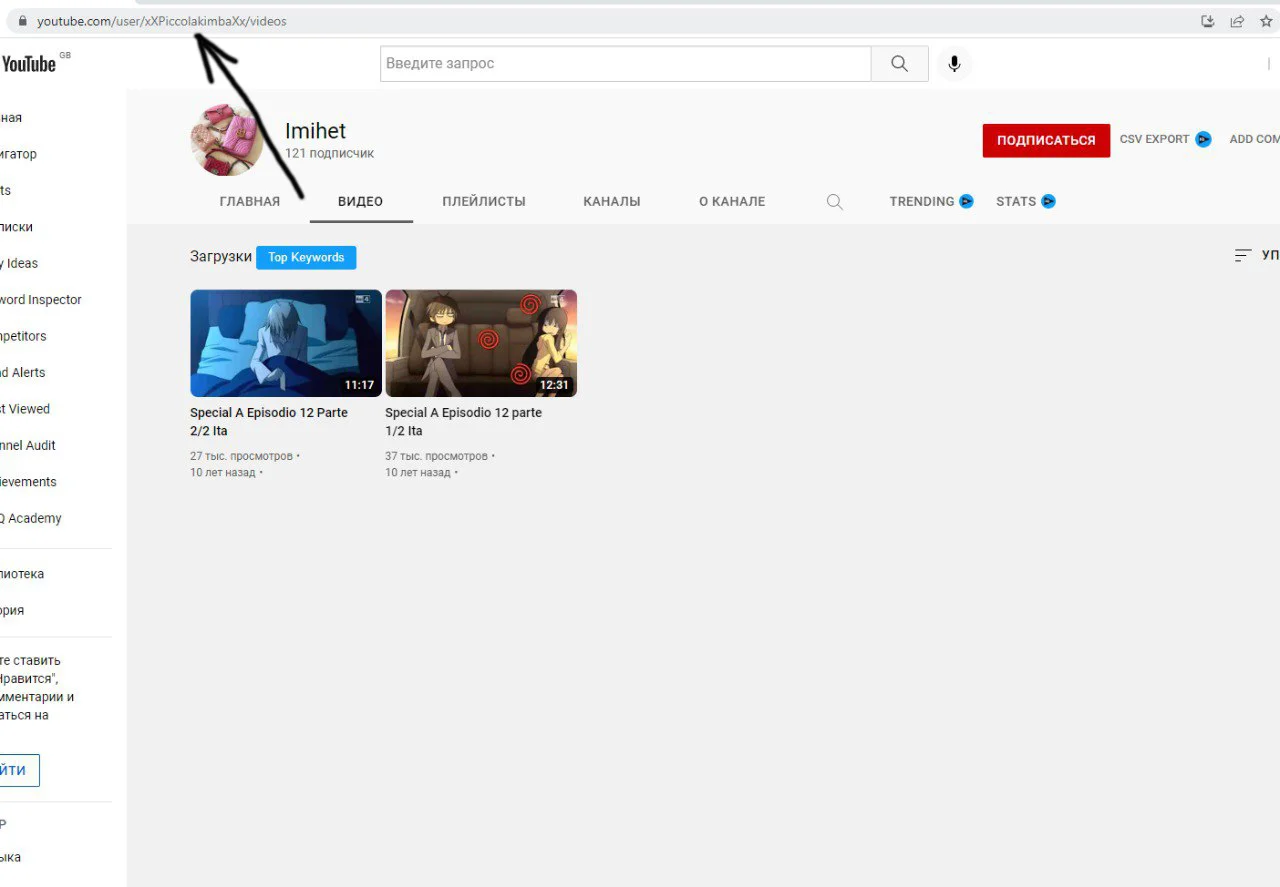Switch to the ГЛАВНАЯ tab

point(250,202)
